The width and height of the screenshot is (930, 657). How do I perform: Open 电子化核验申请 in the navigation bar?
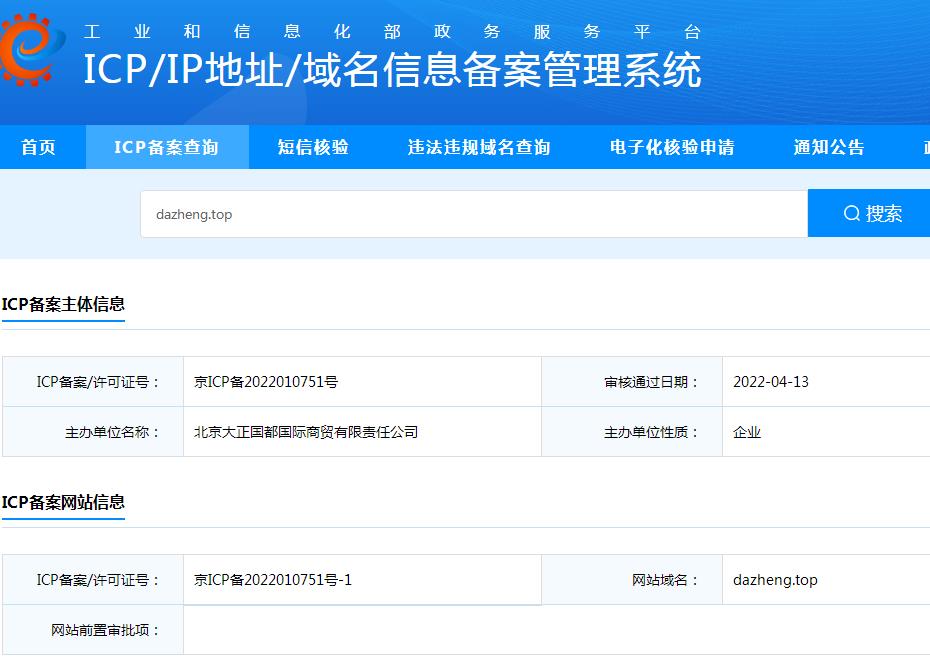[x=672, y=147]
